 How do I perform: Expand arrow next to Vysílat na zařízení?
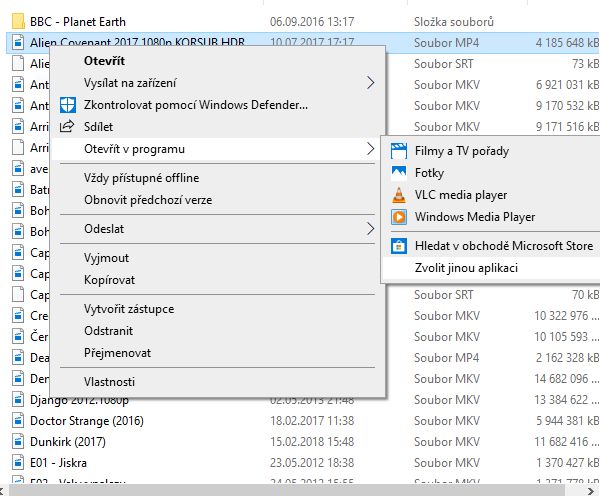370,83
